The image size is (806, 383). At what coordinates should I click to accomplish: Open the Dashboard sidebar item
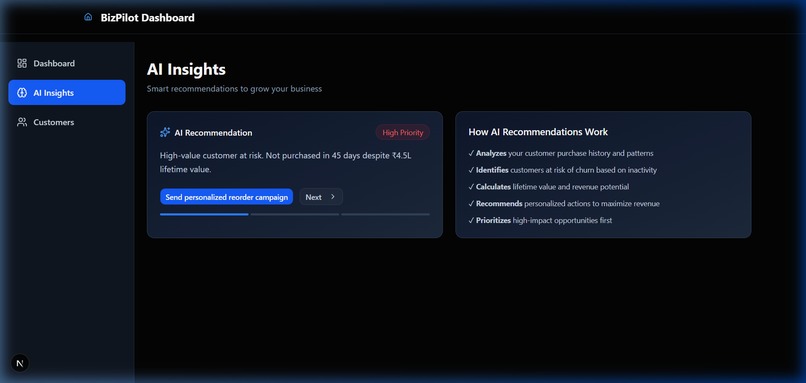pyautogui.click(x=67, y=63)
